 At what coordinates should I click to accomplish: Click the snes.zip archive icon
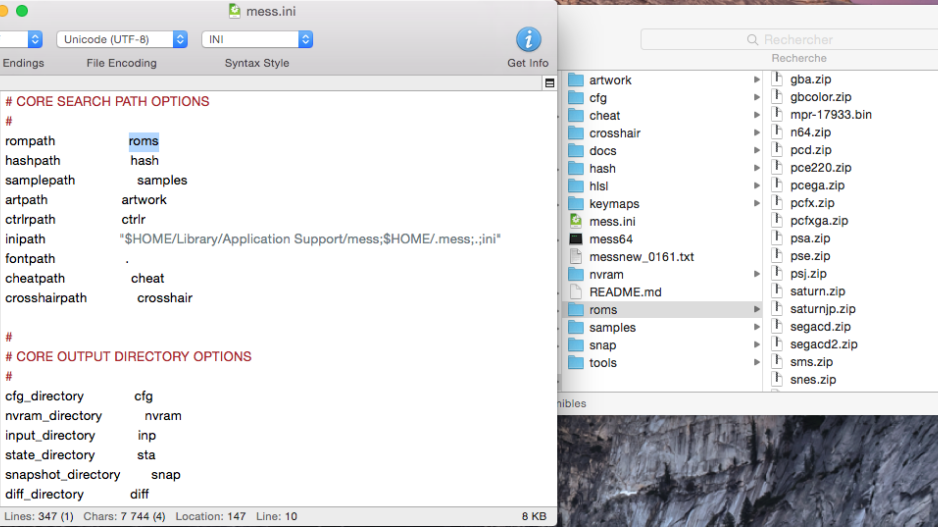[x=779, y=380]
